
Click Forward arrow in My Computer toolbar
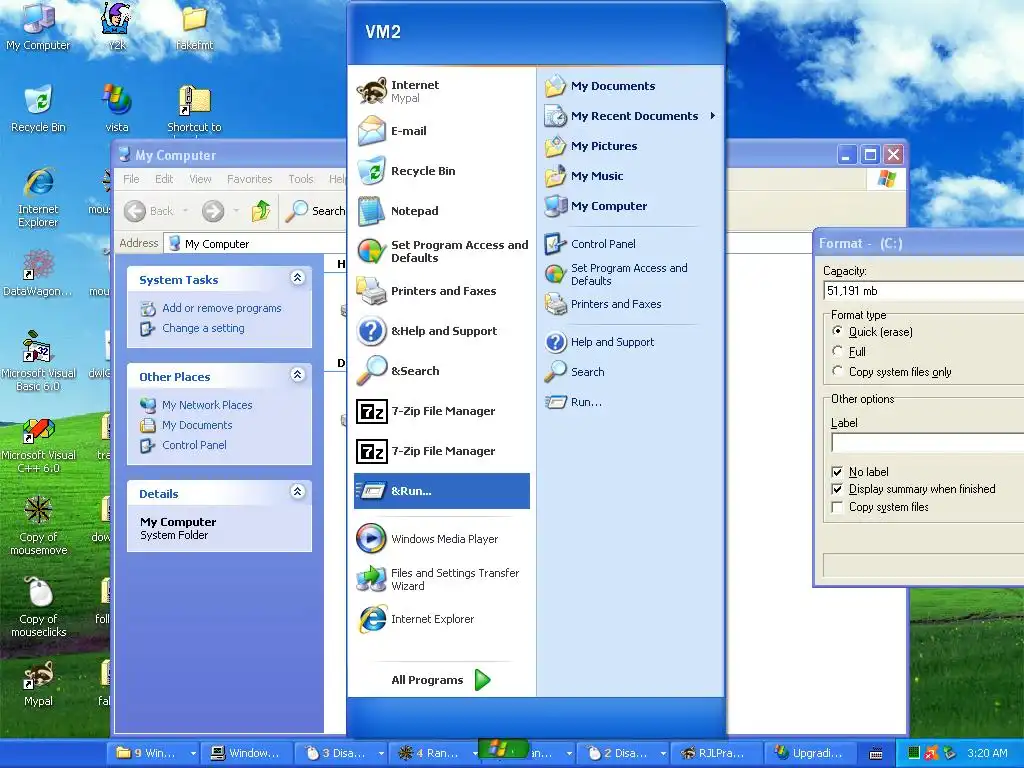(x=213, y=211)
